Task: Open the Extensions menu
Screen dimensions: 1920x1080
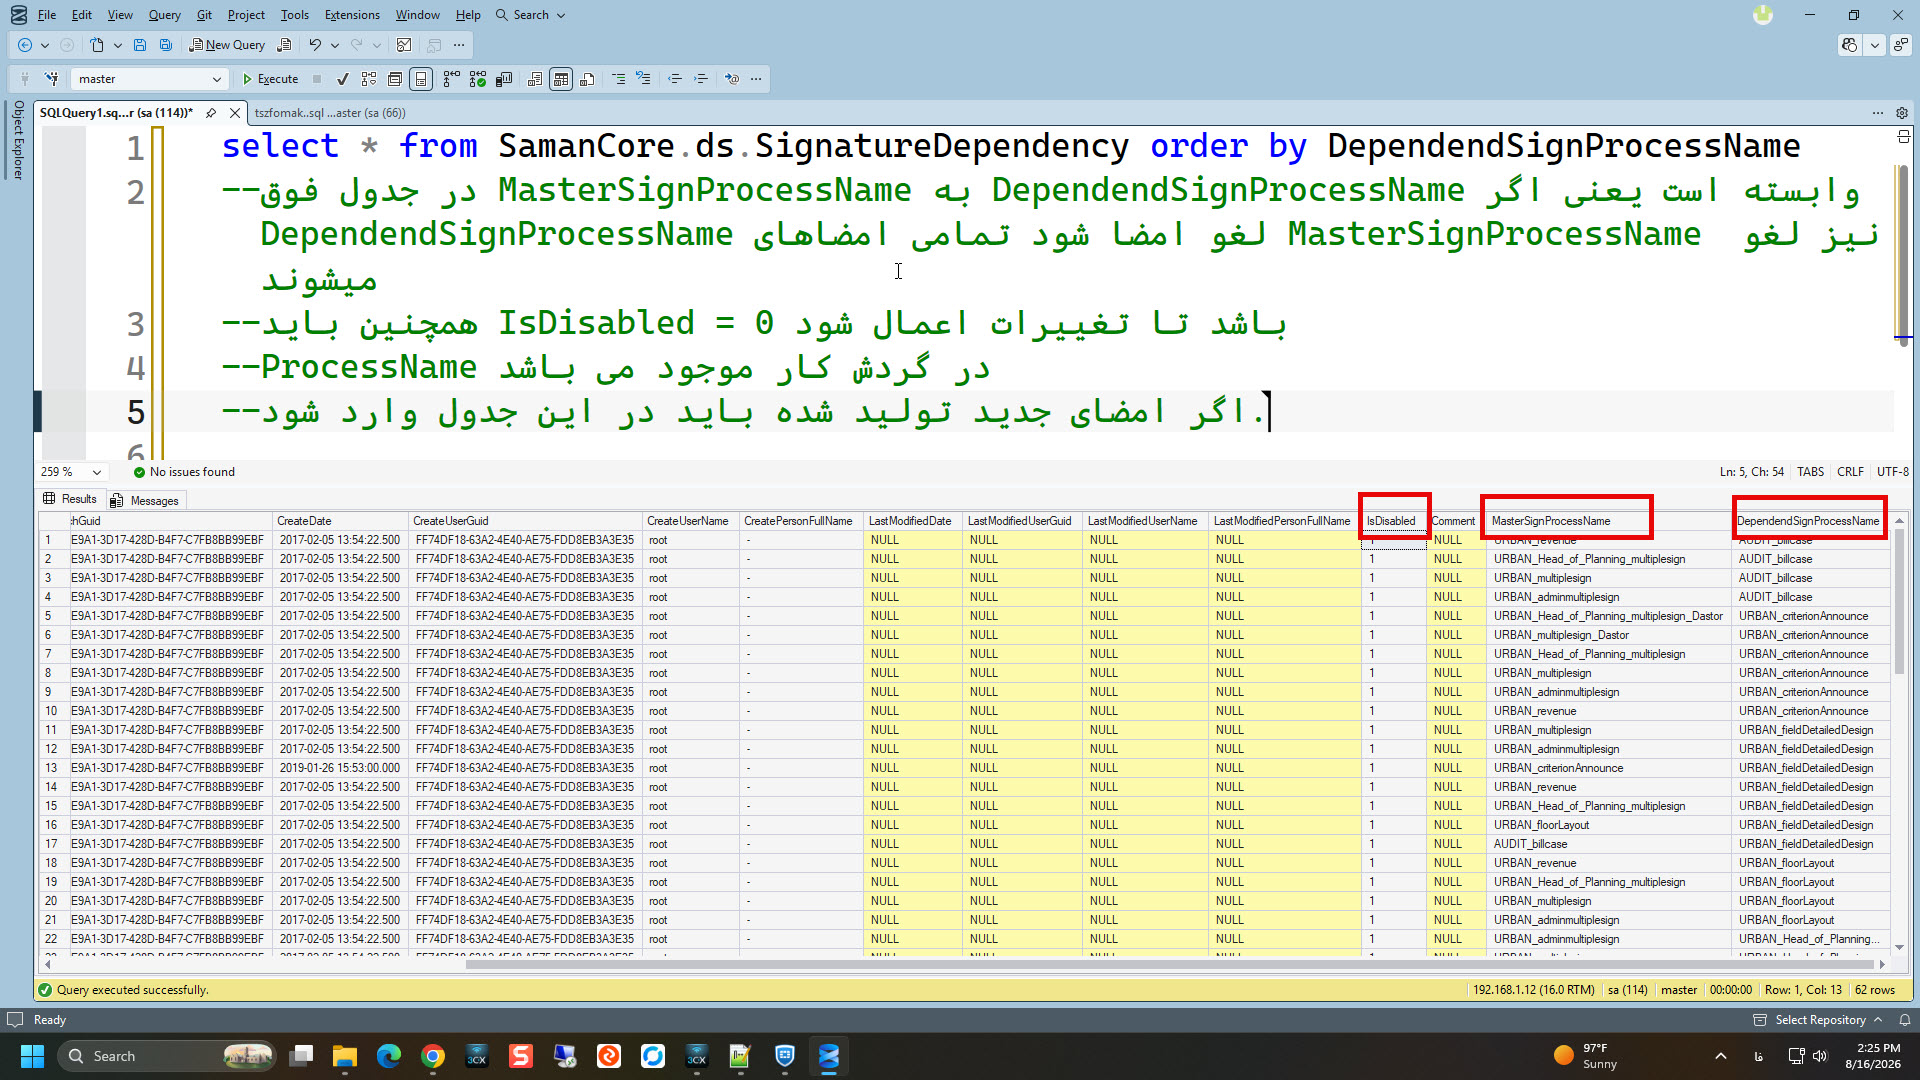Action: pos(352,15)
